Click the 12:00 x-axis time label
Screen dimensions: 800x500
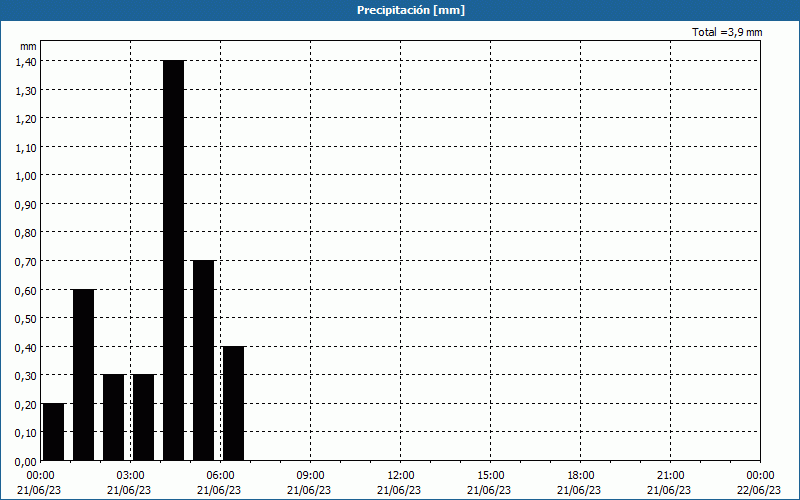click(401, 476)
